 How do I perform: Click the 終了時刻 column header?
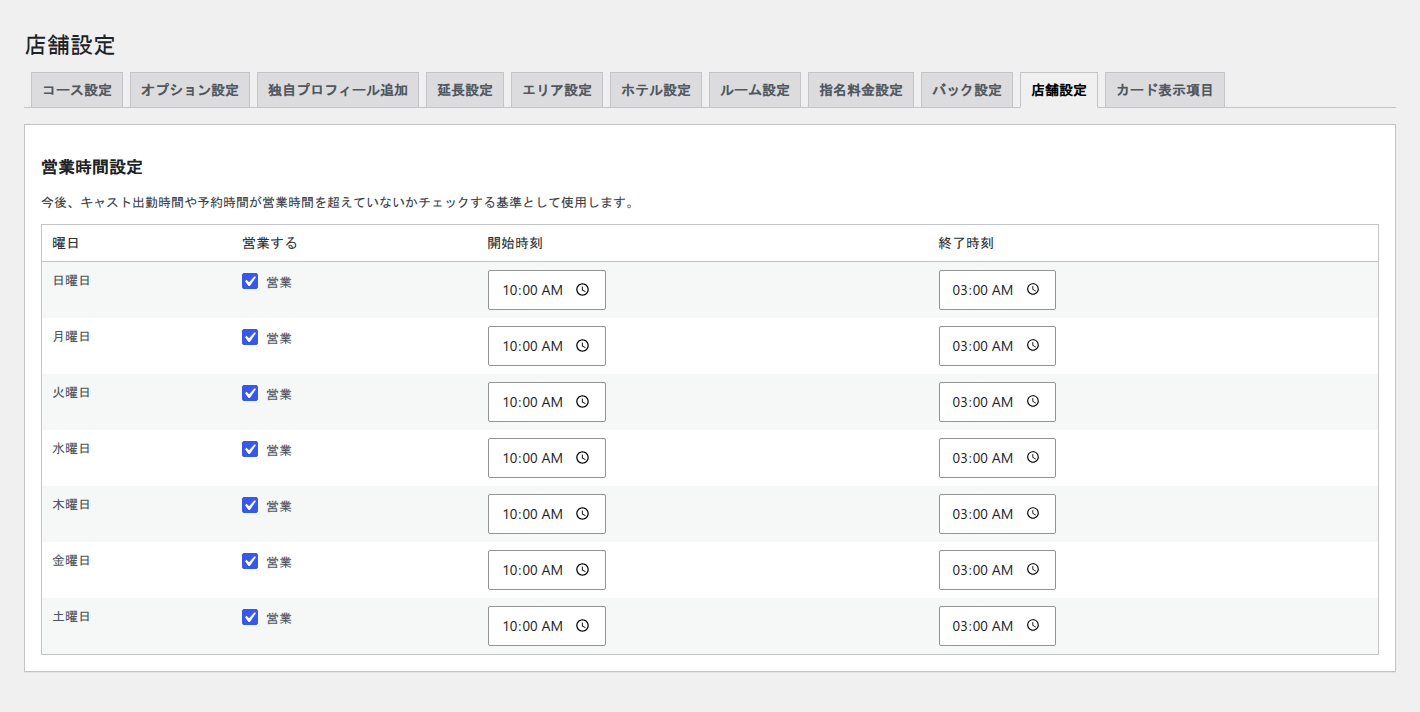966,243
